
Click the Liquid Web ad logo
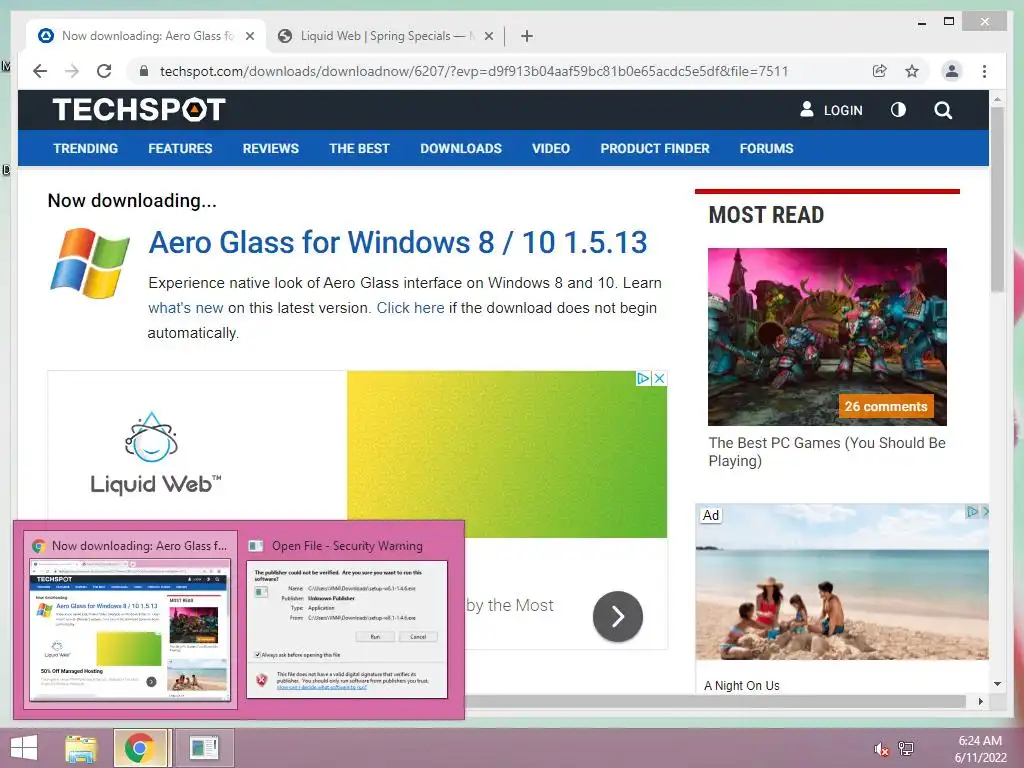155,453
